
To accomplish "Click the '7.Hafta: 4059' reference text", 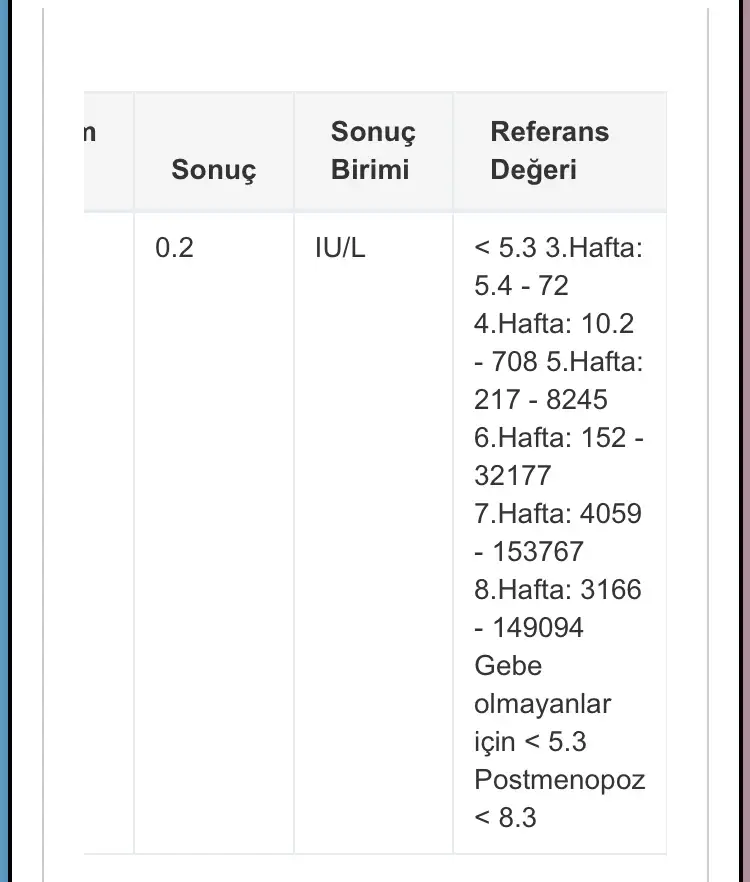I will coord(557,514).
